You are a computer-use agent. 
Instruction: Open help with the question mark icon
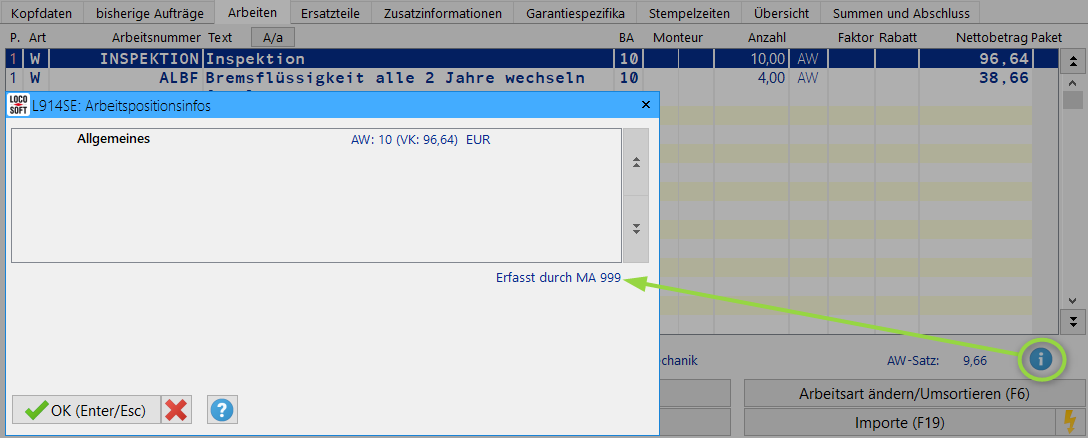tap(222, 409)
